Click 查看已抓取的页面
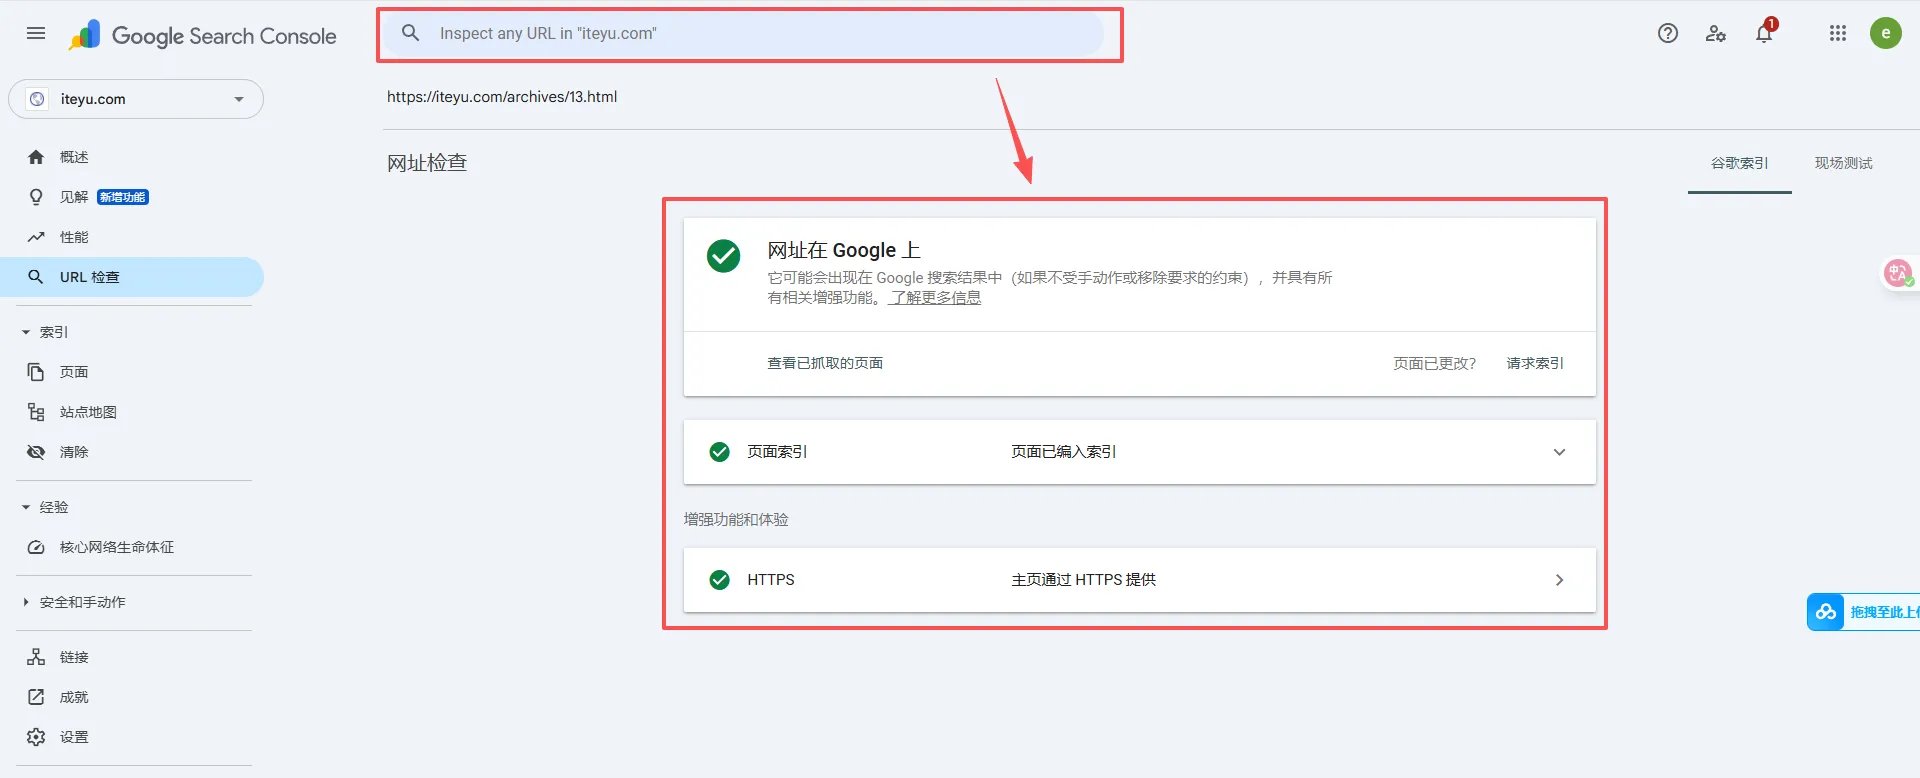 [x=825, y=363]
